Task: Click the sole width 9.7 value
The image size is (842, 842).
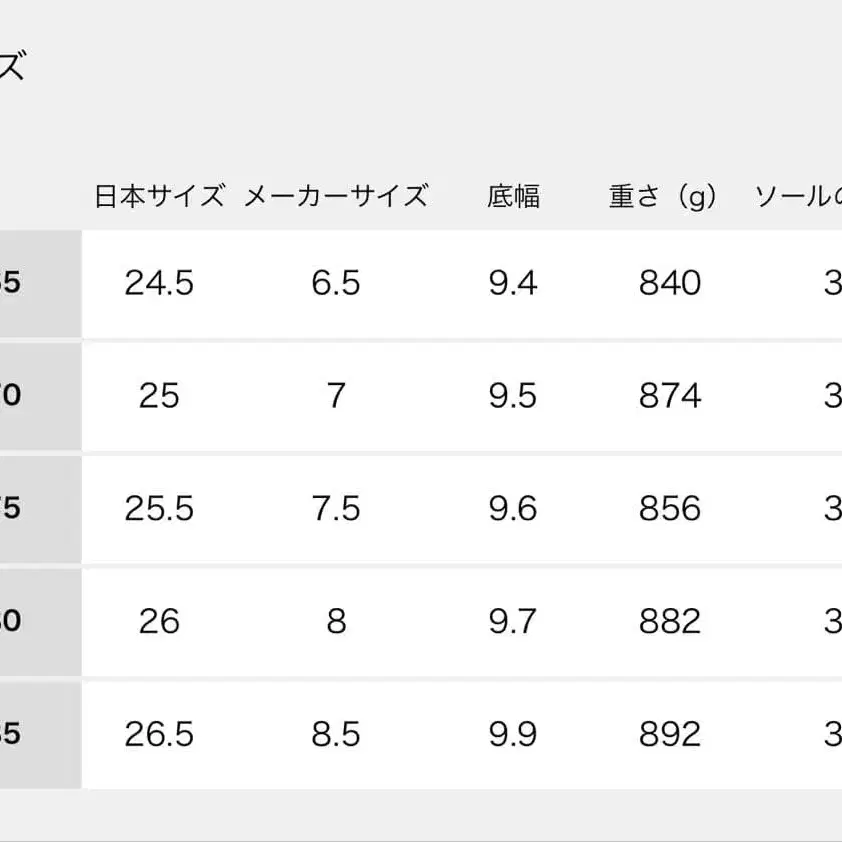Action: pyautogui.click(x=513, y=621)
